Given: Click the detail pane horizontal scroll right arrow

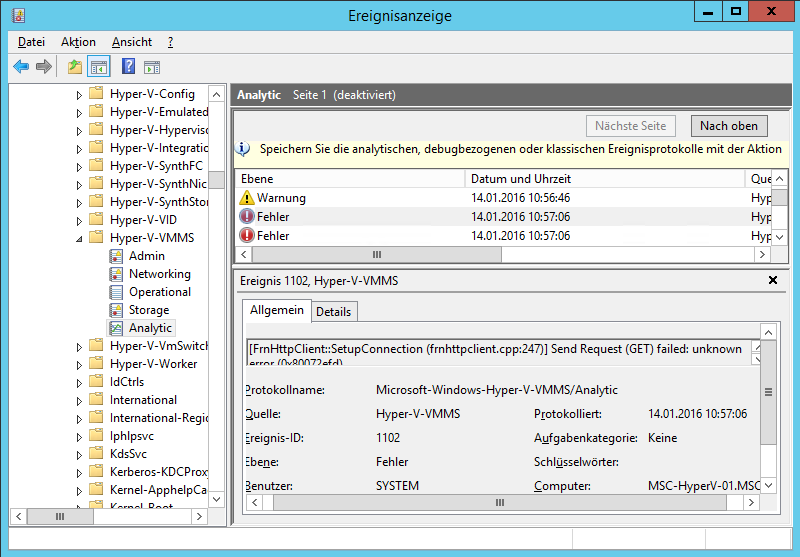Looking at the screenshot, I should (x=751, y=503).
